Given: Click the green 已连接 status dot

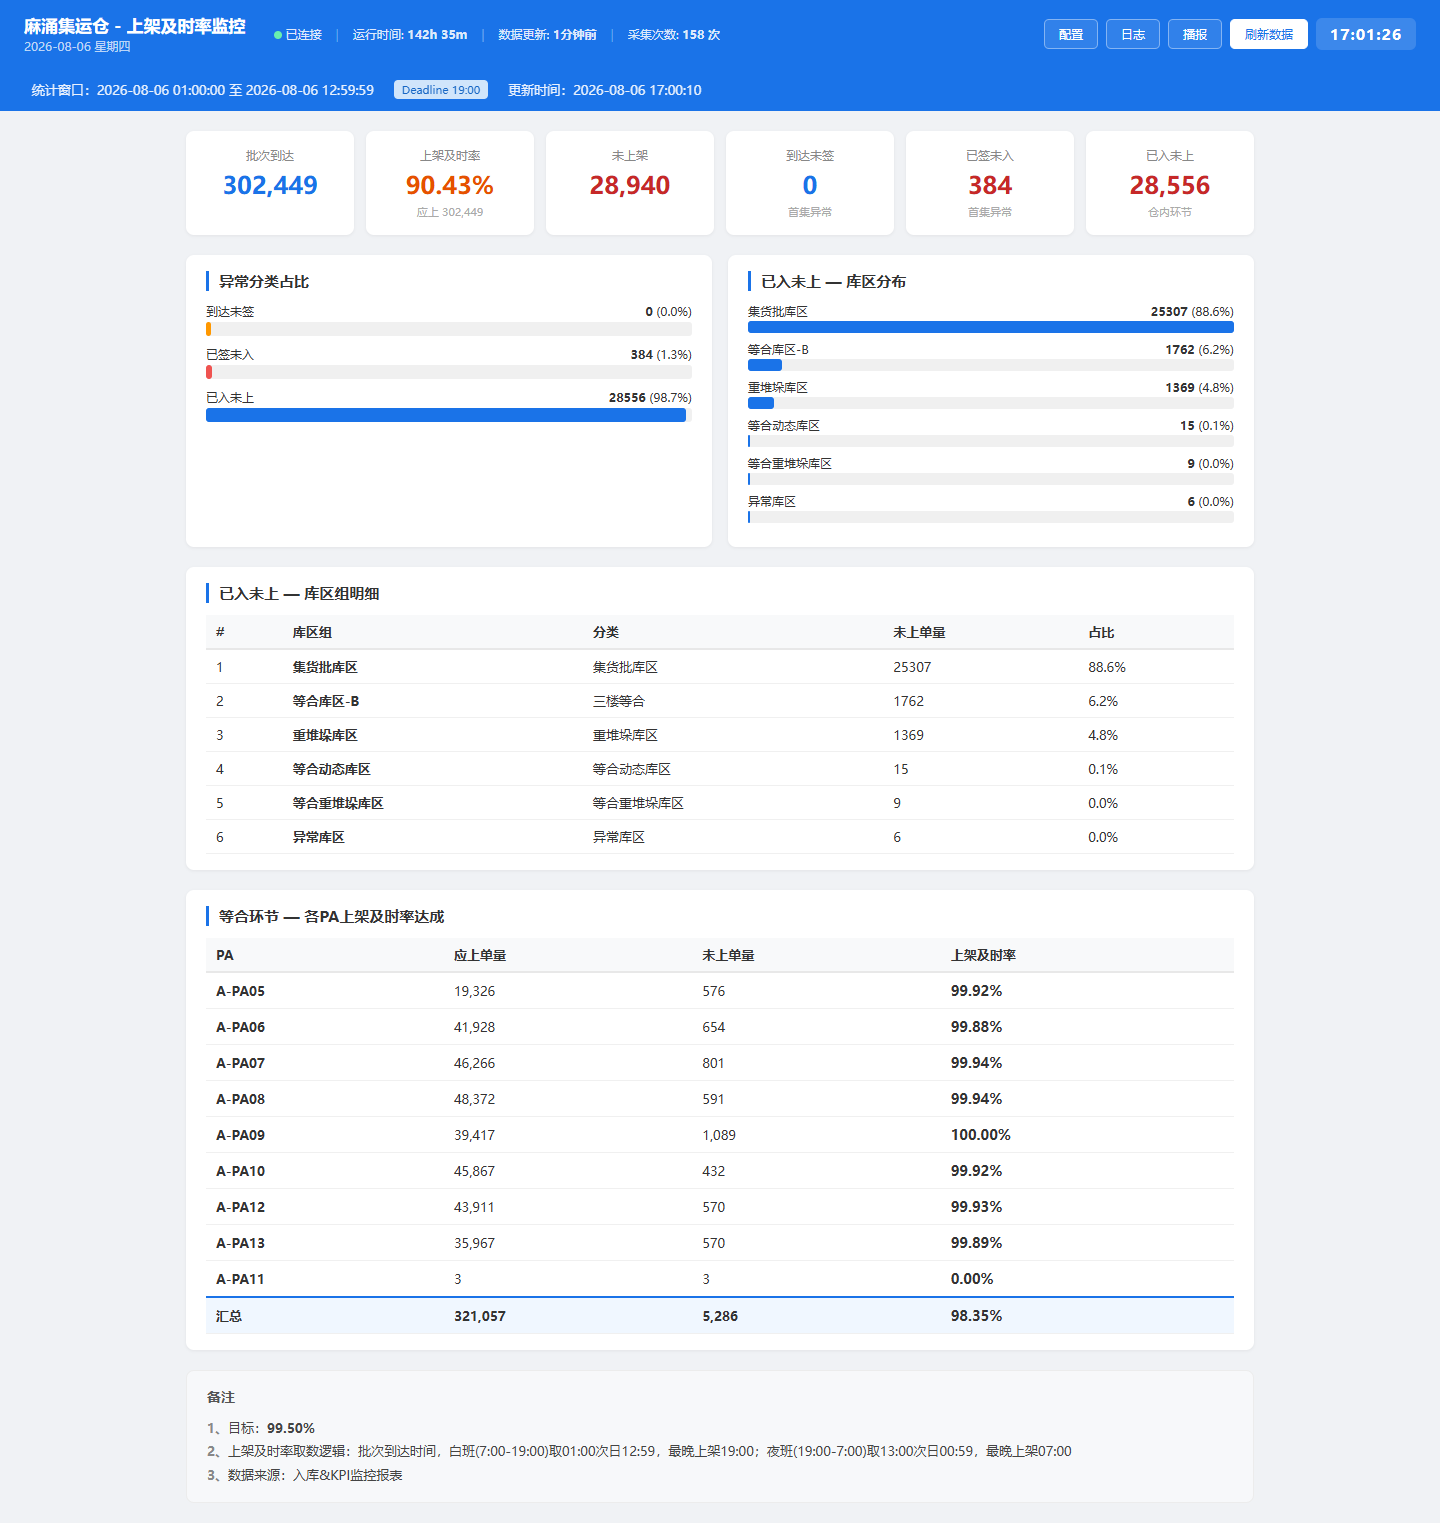Looking at the screenshot, I should point(278,35).
